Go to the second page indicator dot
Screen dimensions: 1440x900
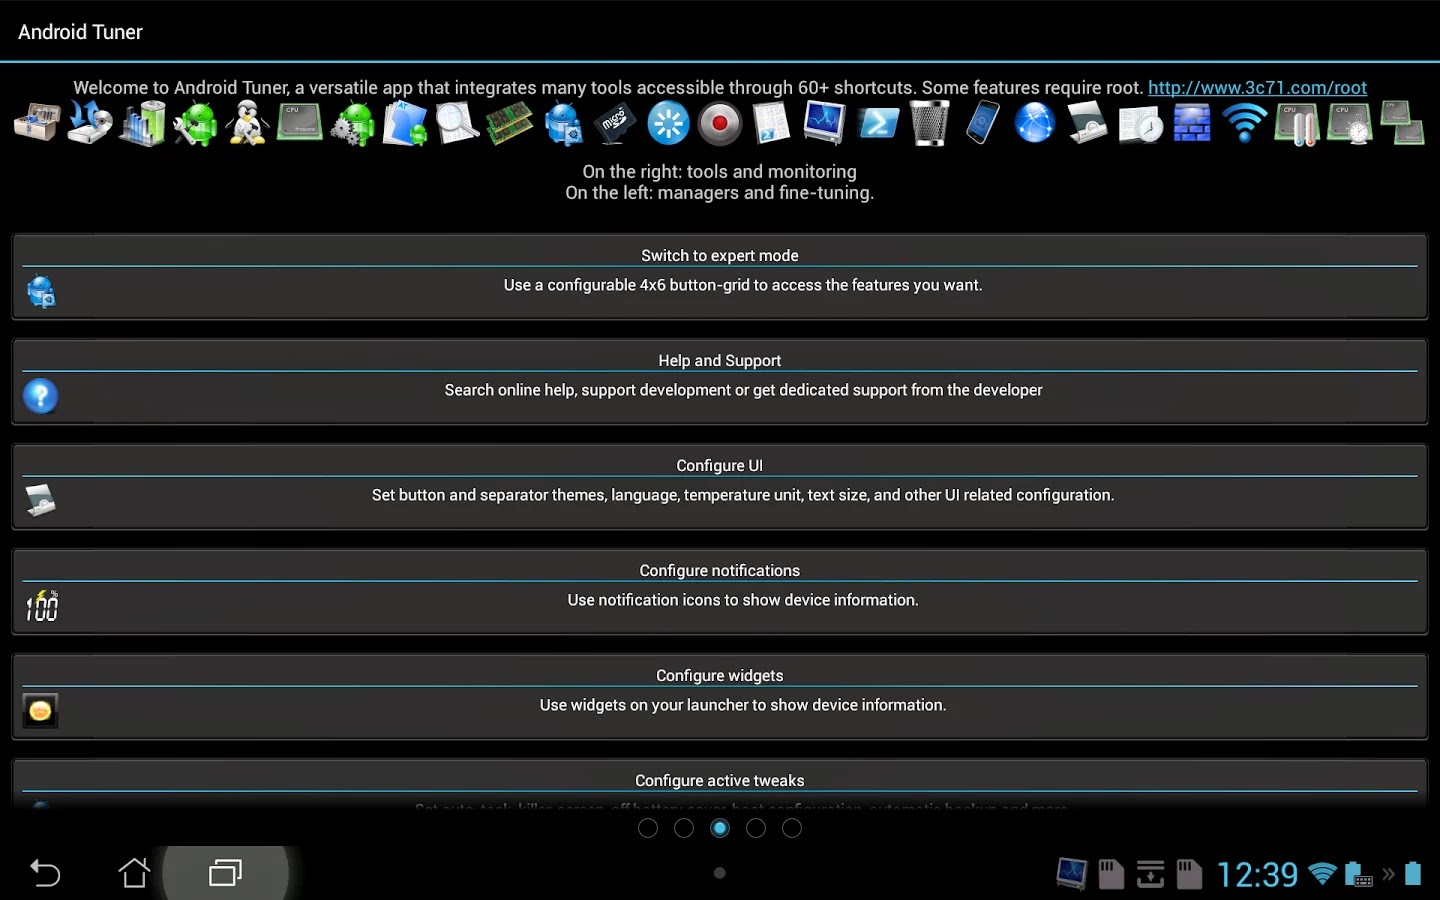(x=684, y=828)
